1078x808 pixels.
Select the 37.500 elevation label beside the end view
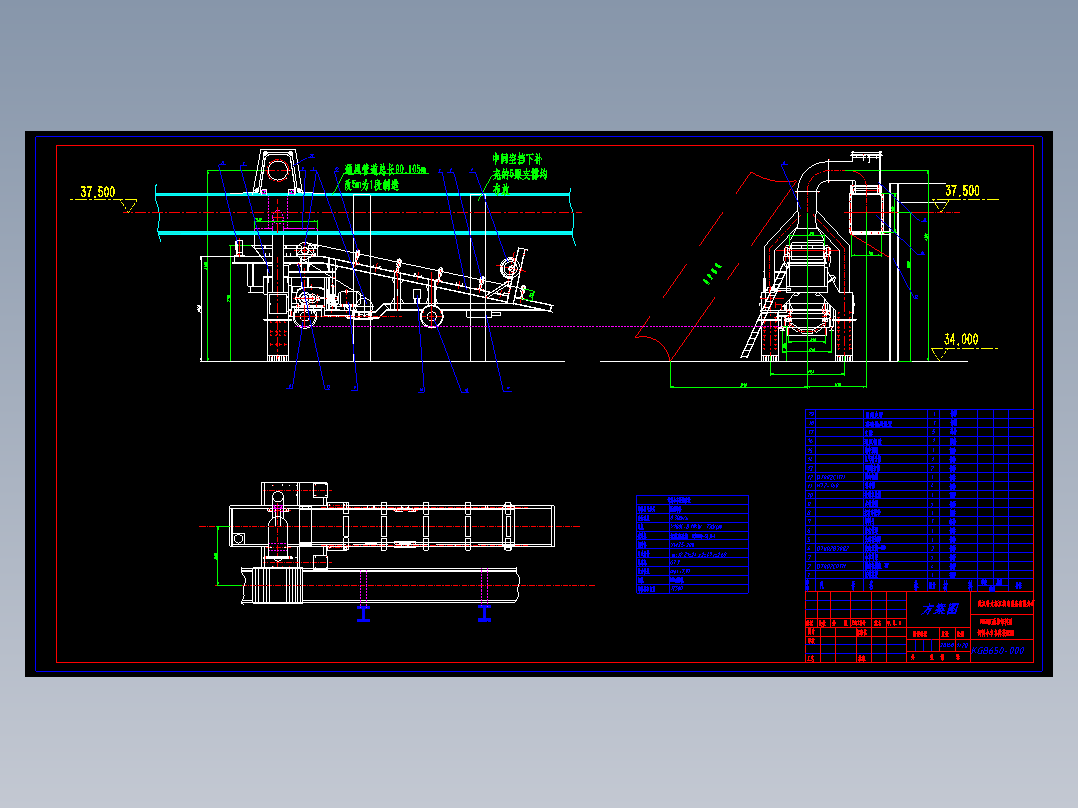962,190
